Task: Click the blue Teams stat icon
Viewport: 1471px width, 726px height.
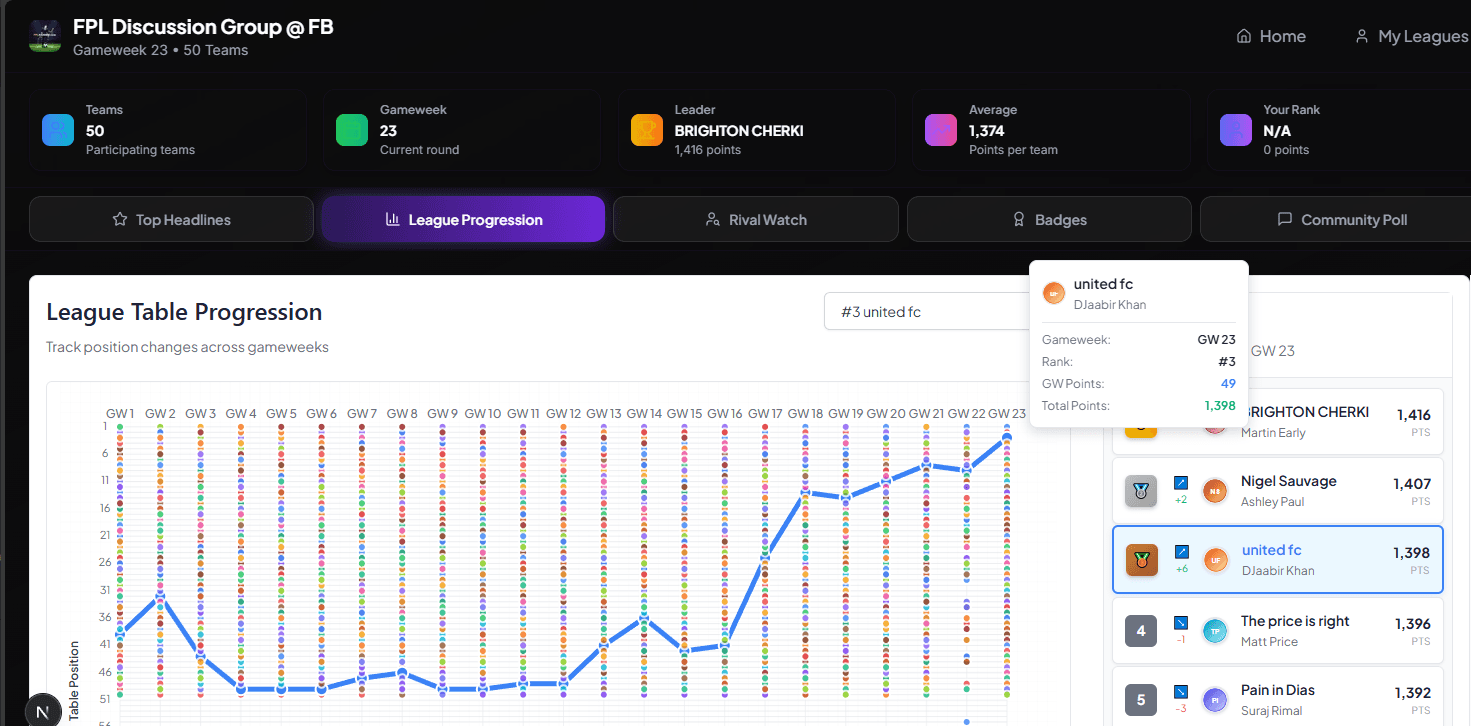Action: tap(58, 130)
